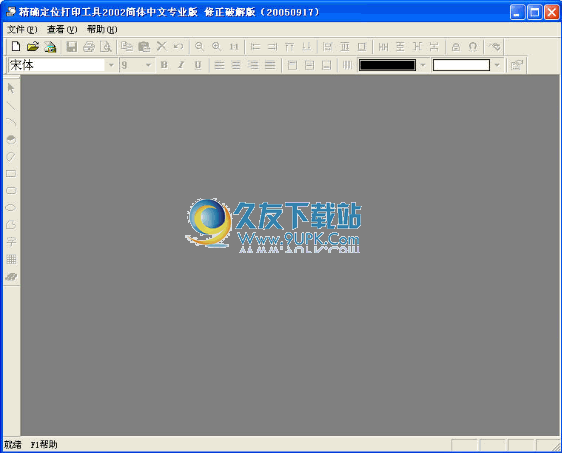Open the black color dropdown arrow
Viewport: 562px width, 453px height.
coord(423,65)
